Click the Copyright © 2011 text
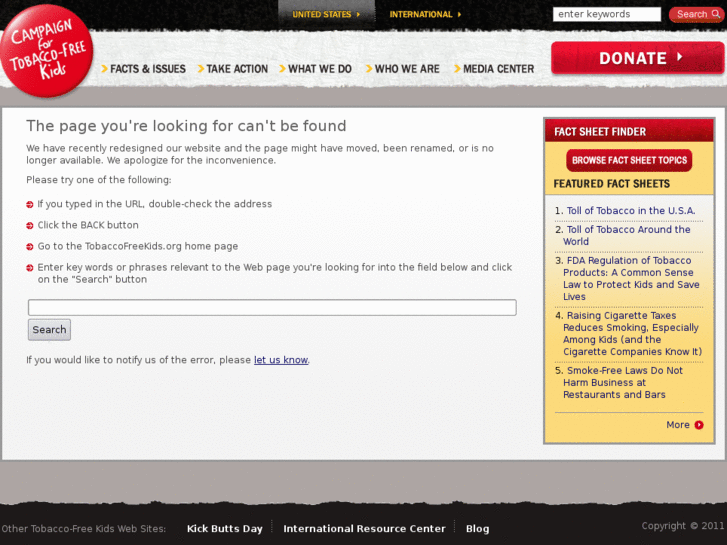Viewport: 727px width, 545px height. point(683,526)
